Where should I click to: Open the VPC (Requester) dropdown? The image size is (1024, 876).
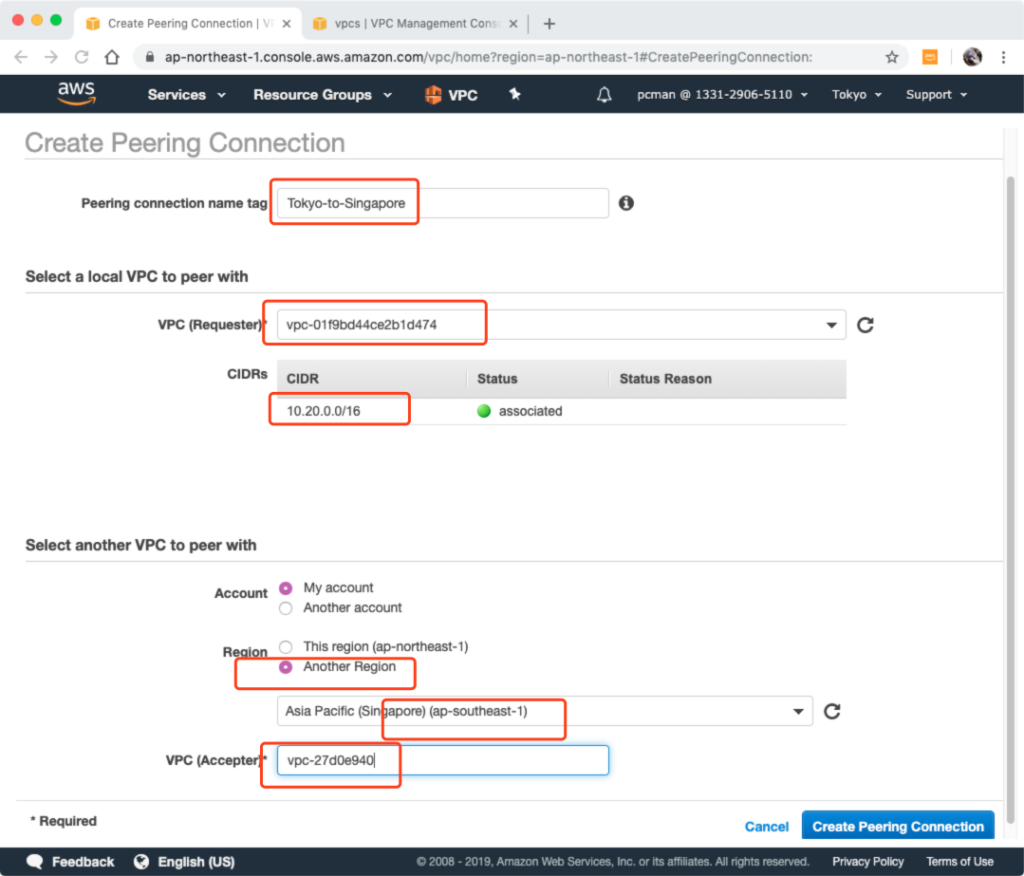coord(562,325)
